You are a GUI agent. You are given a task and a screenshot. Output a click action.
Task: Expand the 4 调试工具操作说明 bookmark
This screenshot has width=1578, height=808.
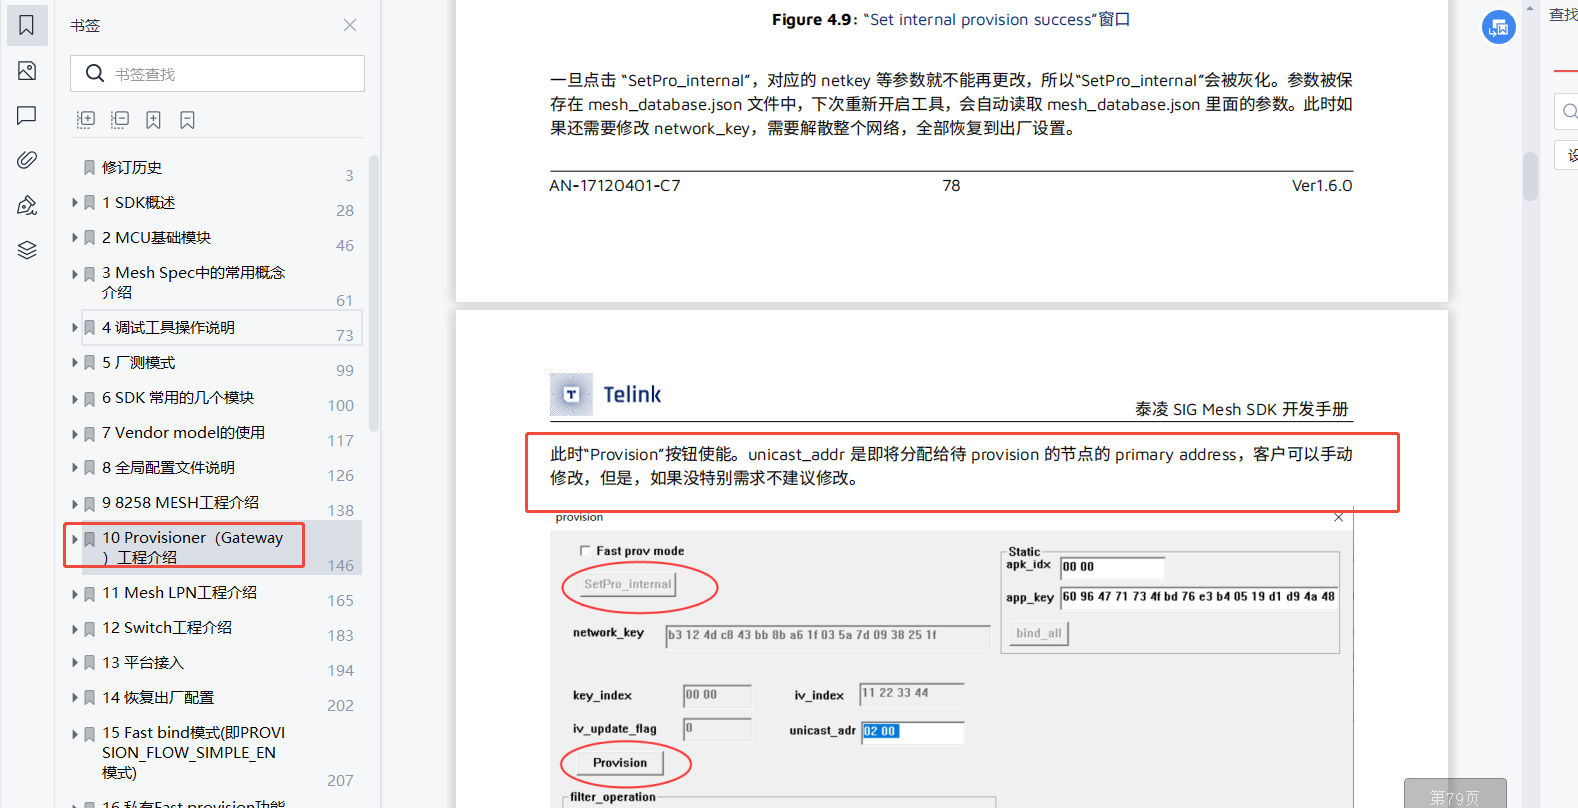point(75,328)
